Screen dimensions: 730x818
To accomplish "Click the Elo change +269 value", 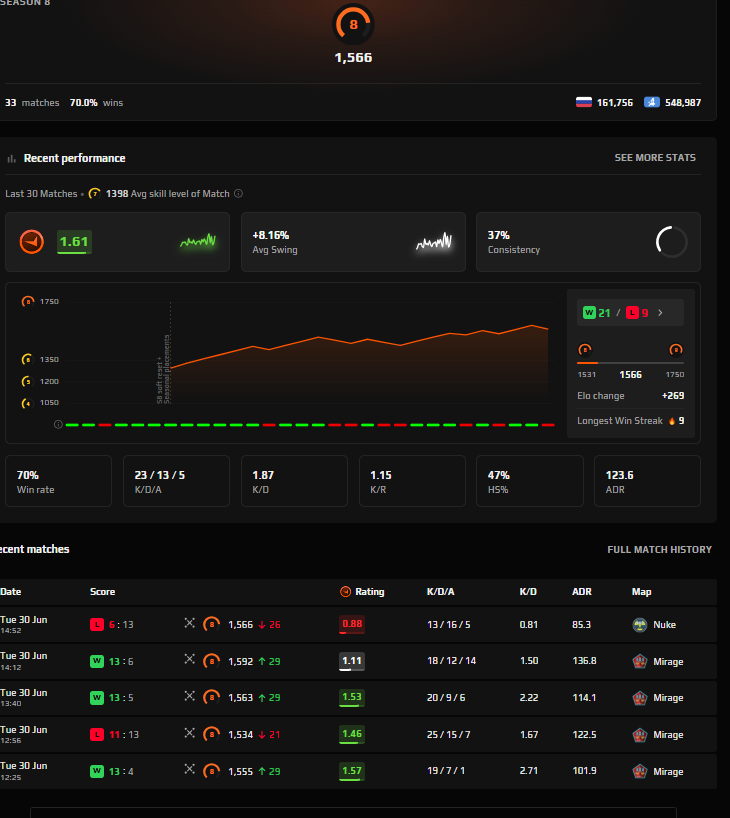I will pyautogui.click(x=673, y=395).
